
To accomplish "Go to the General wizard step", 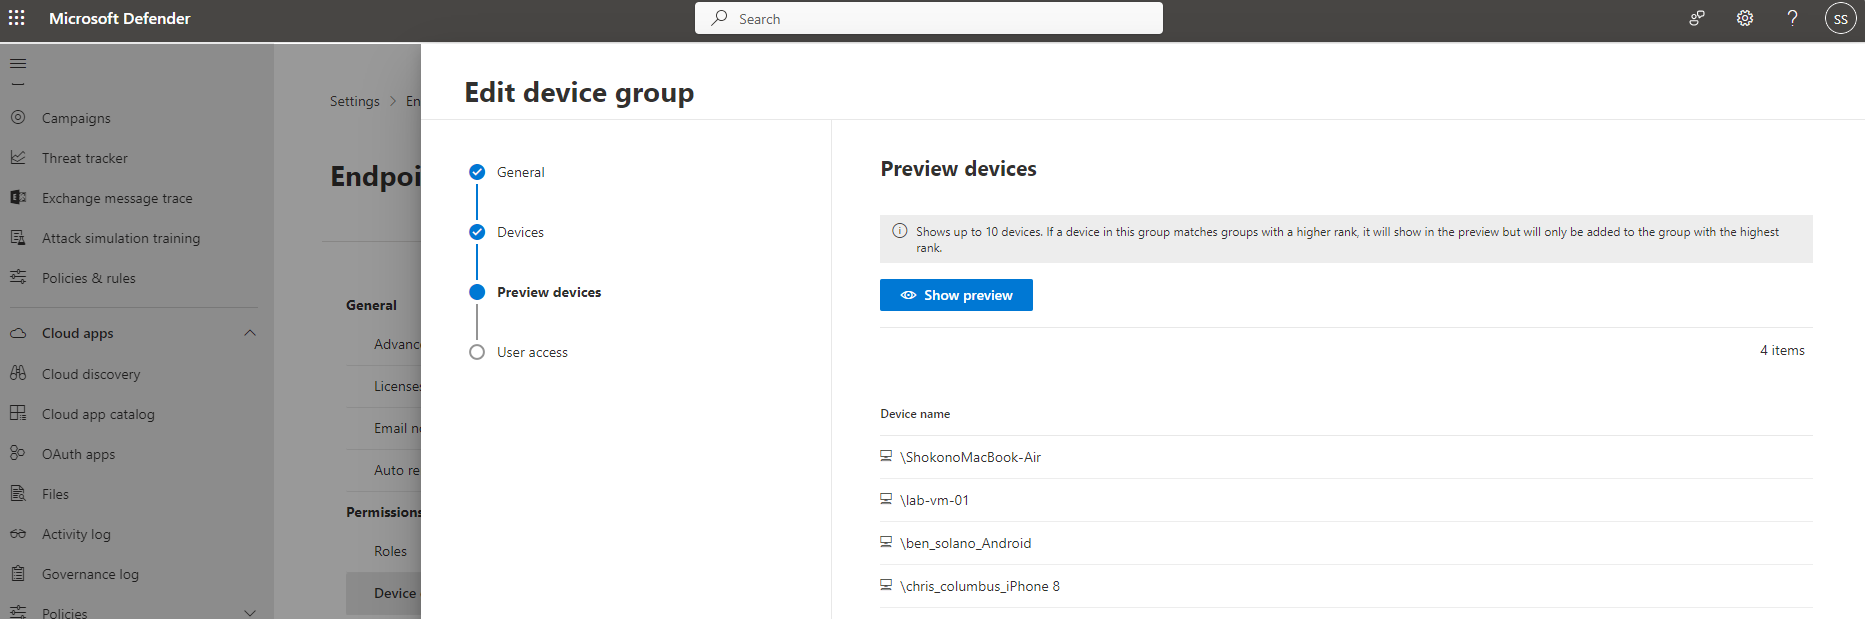I will click(508, 172).
